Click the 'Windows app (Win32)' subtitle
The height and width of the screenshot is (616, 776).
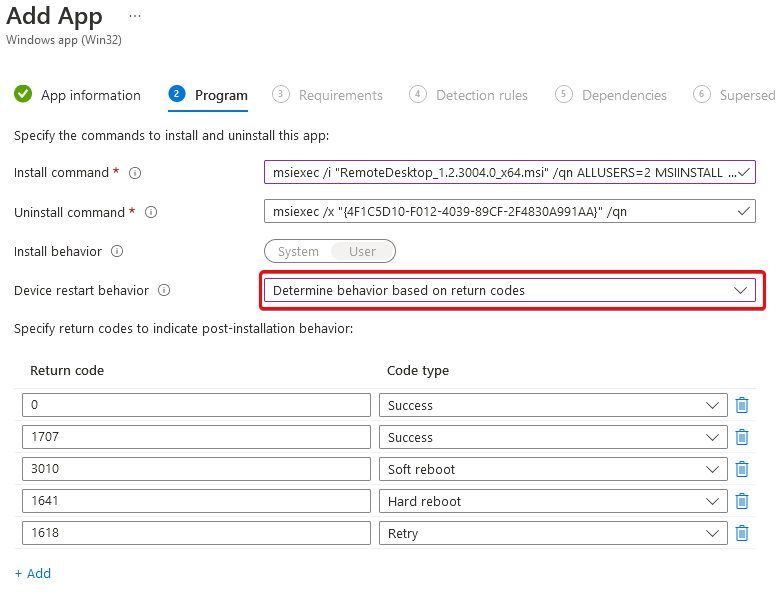(x=64, y=40)
